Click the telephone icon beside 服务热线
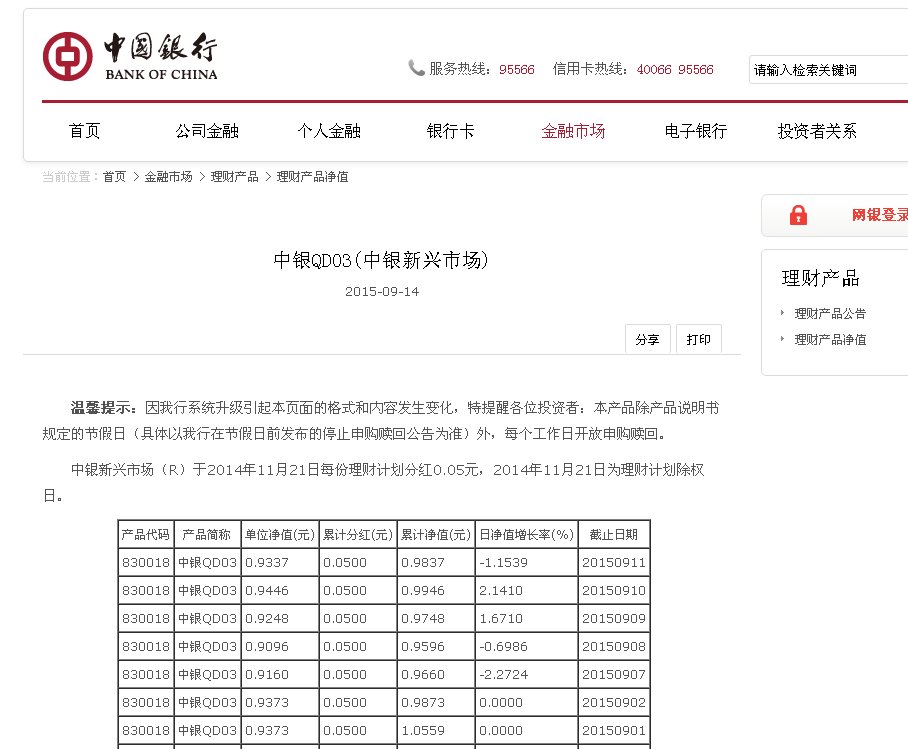Image resolution: width=908 pixels, height=749 pixels. point(416,68)
